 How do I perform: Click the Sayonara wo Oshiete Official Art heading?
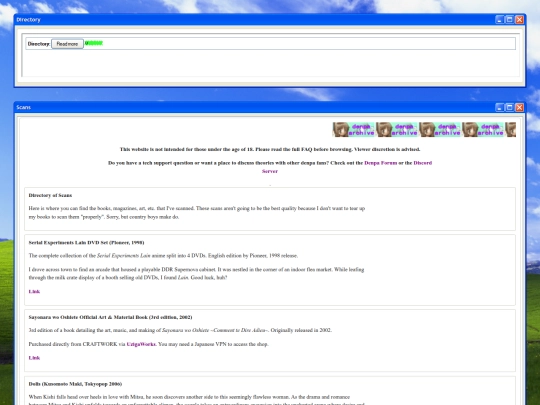click(110, 317)
